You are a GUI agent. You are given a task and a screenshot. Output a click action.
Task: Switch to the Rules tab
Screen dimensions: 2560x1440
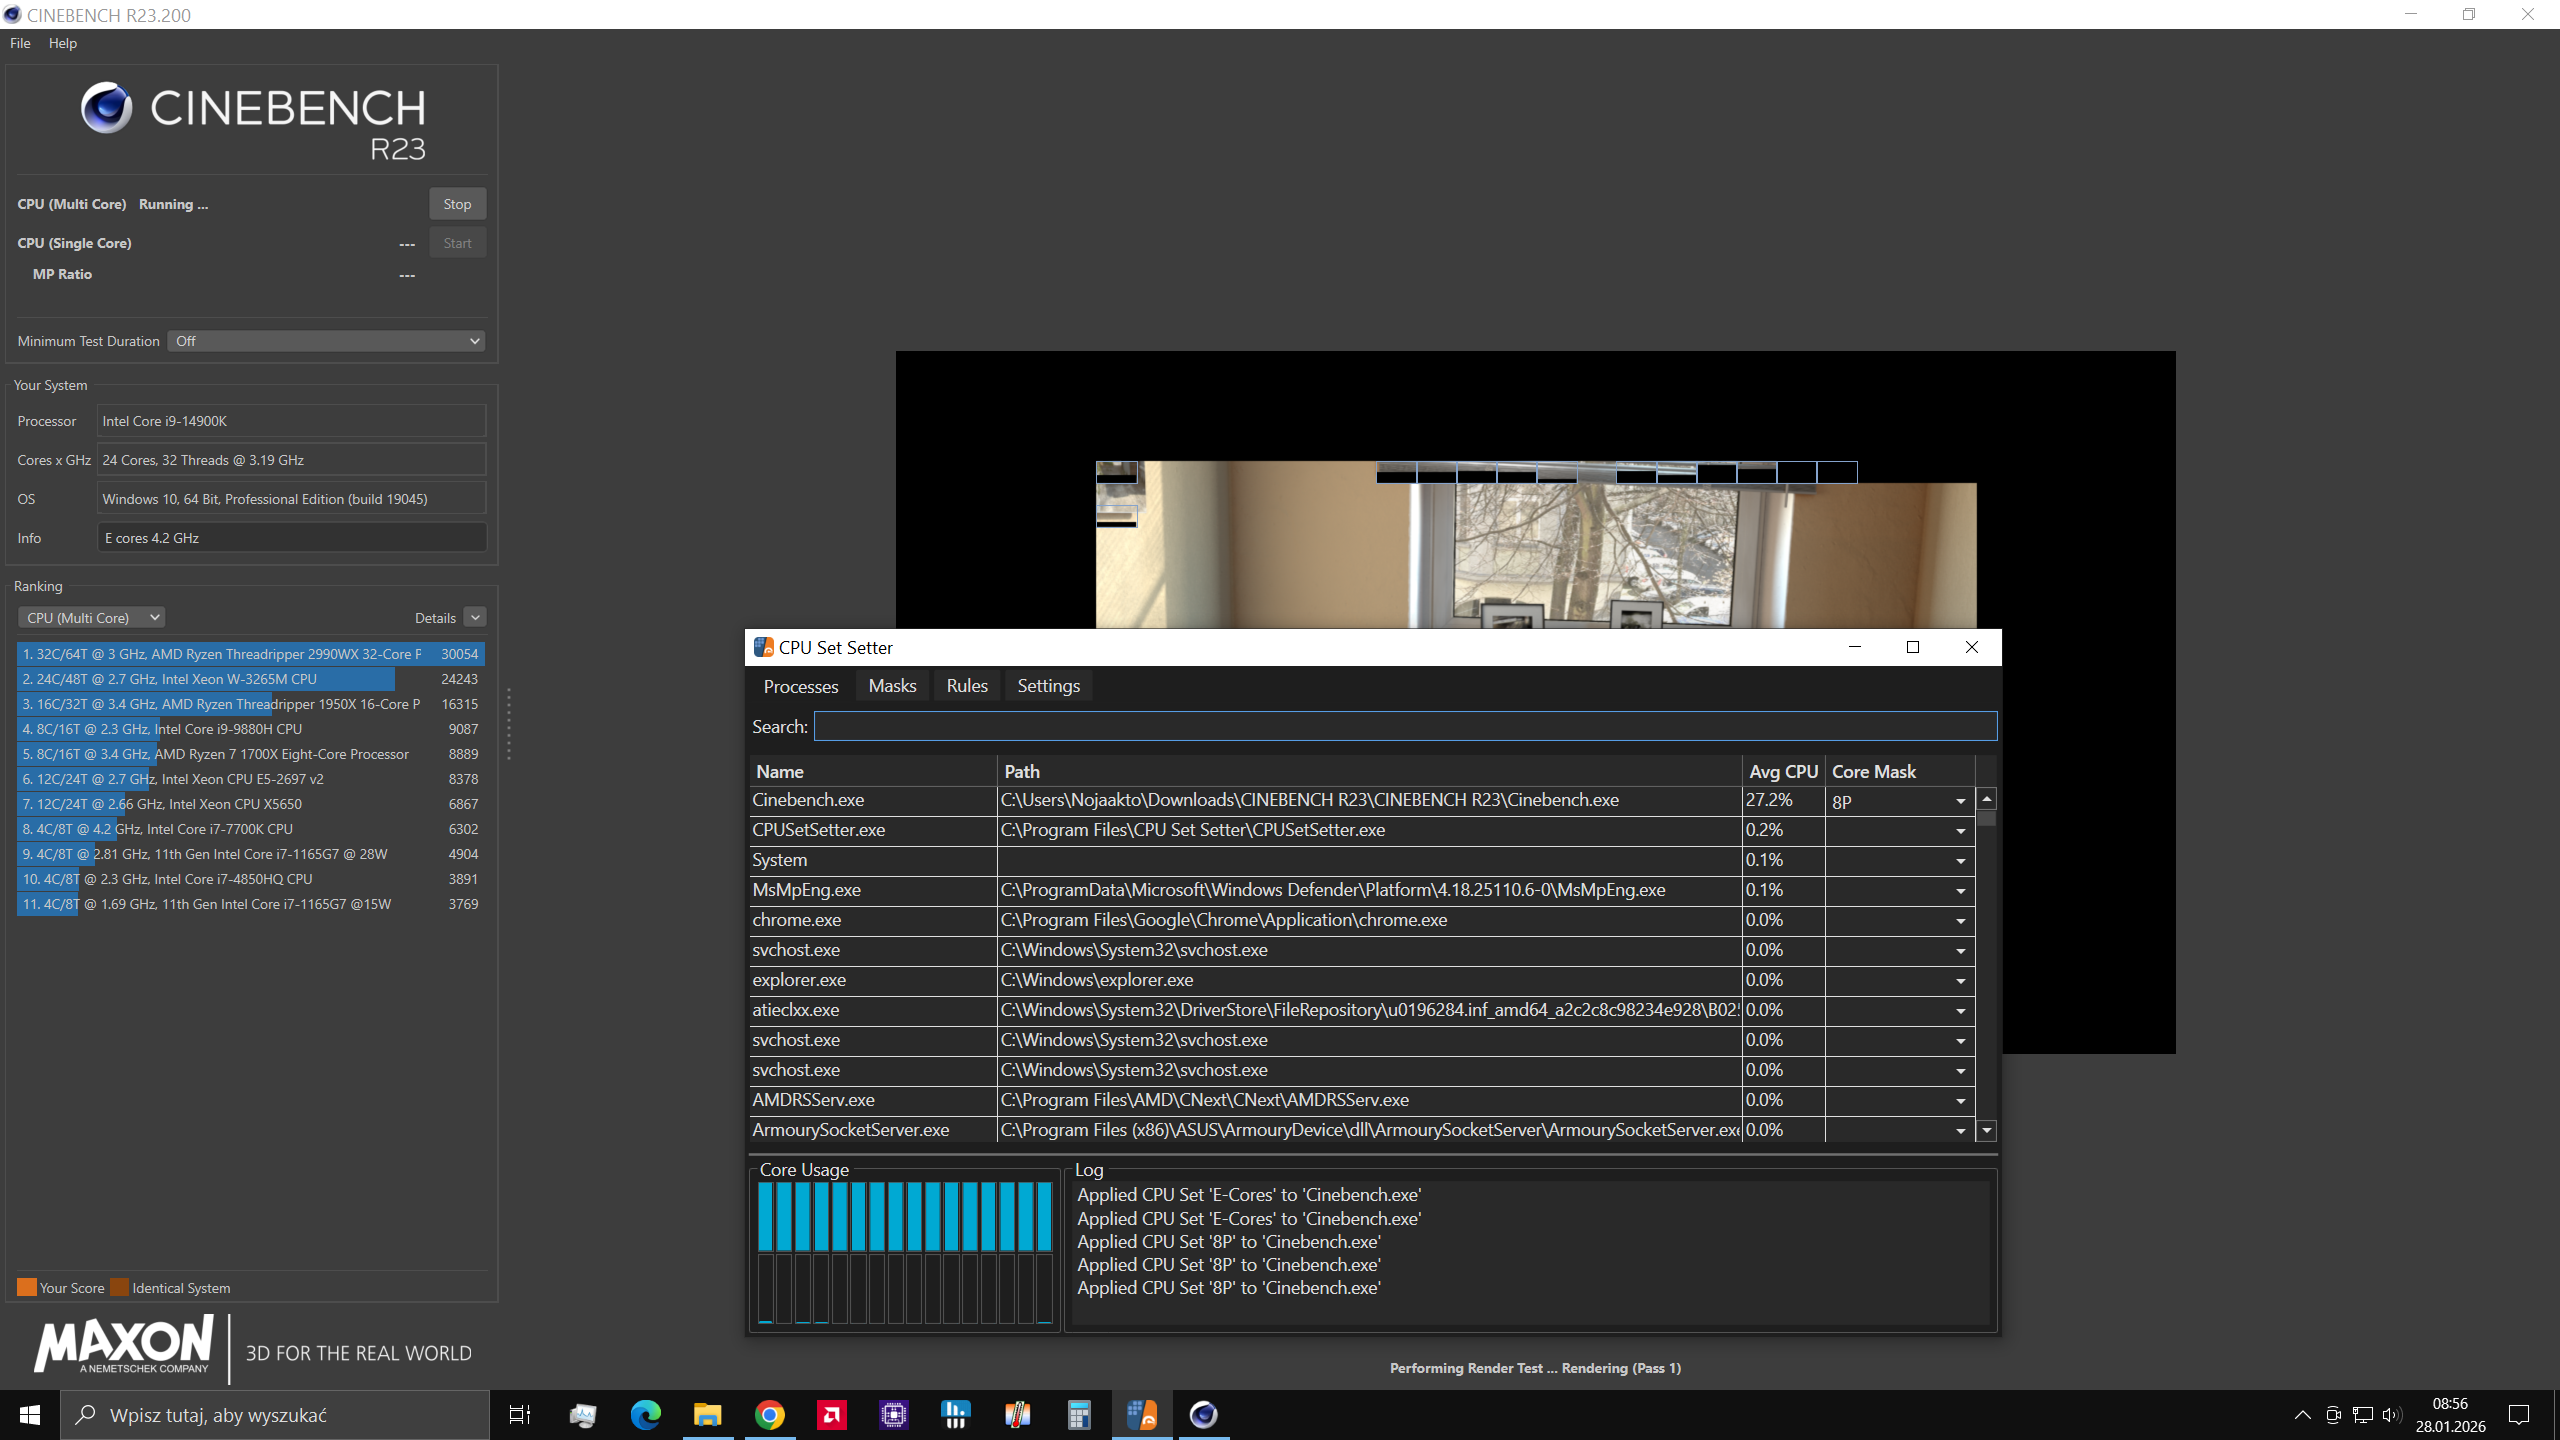(966, 686)
